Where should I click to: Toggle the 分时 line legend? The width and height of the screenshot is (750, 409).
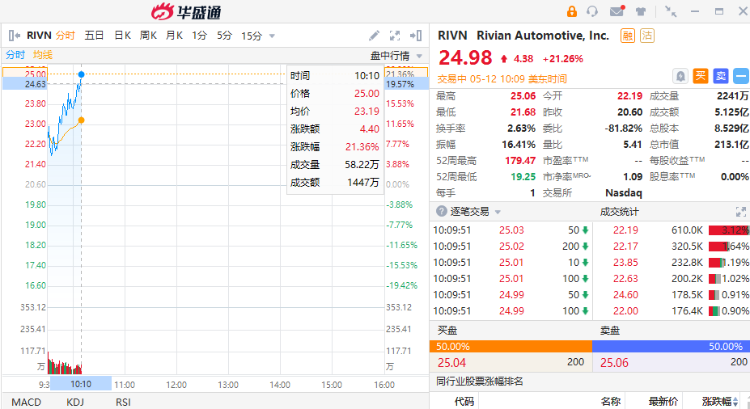[15, 55]
